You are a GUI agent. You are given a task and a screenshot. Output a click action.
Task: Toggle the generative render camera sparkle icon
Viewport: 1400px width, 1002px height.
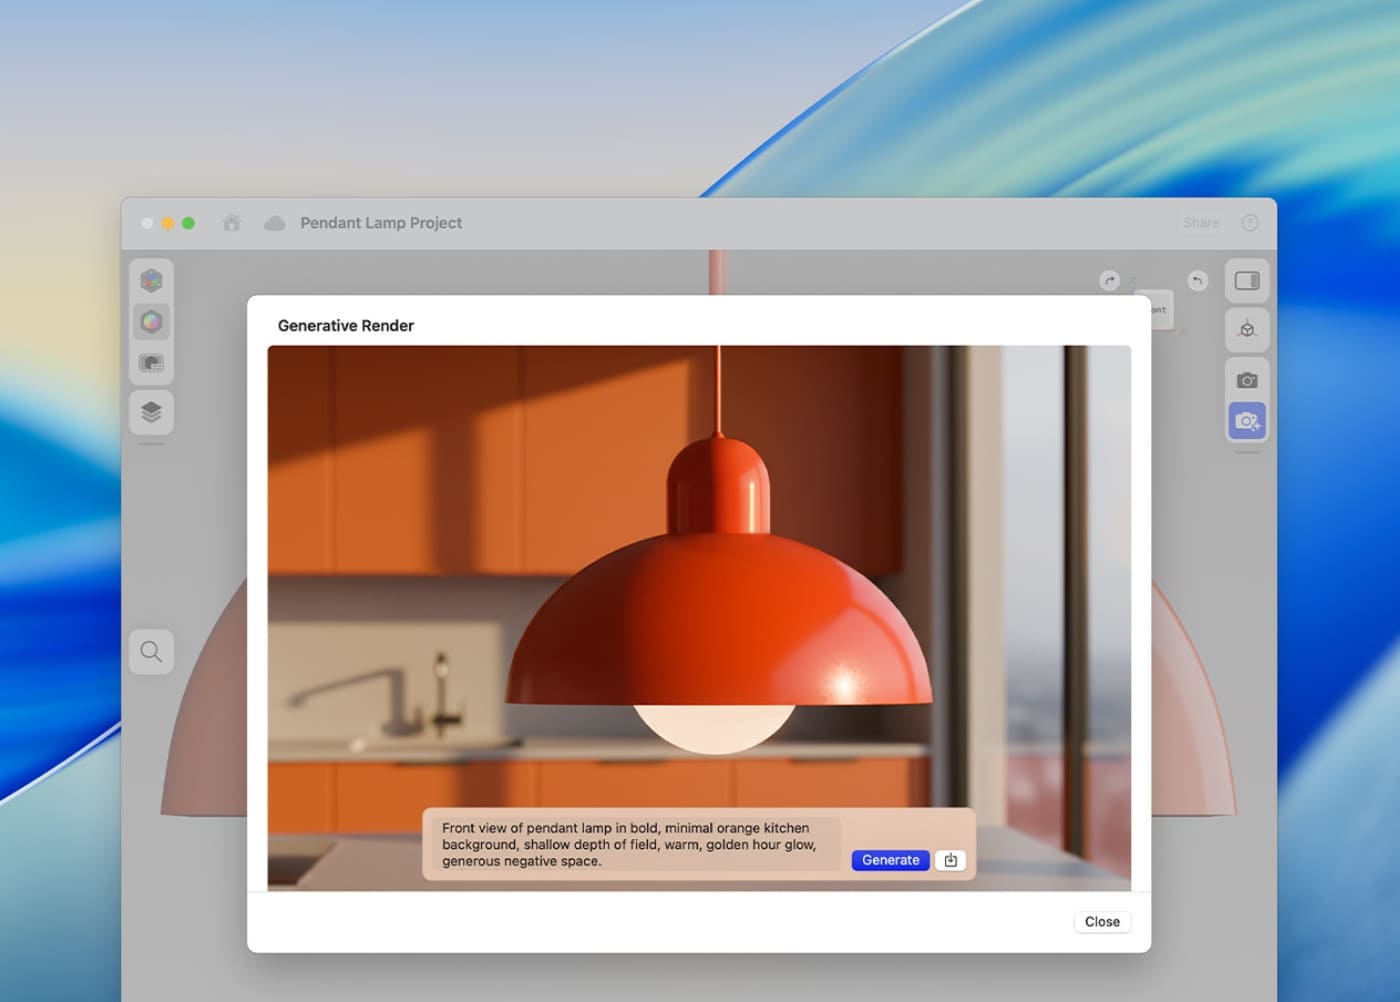[x=1246, y=421]
